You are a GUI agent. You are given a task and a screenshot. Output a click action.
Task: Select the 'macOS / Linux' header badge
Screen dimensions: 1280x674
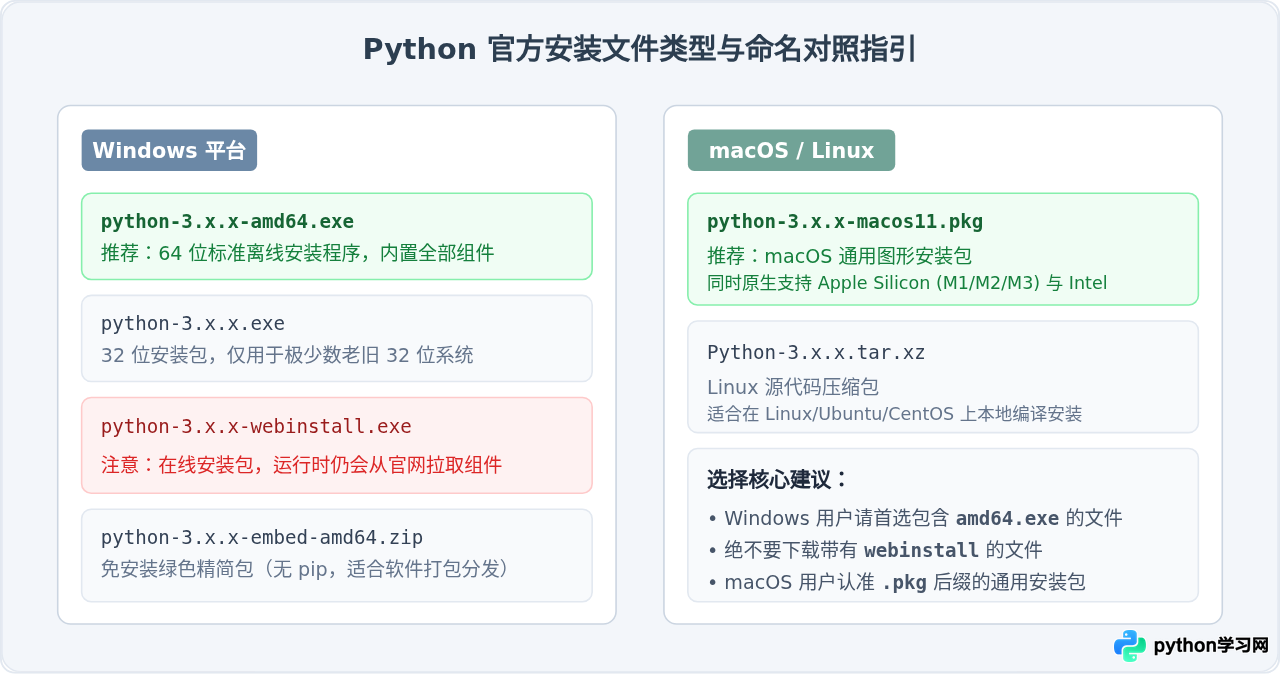pyautogui.click(x=791, y=150)
